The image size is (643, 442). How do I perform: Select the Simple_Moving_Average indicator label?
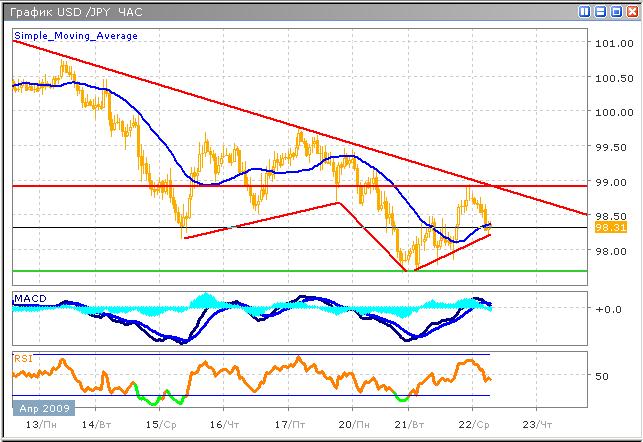pyautogui.click(x=76, y=35)
